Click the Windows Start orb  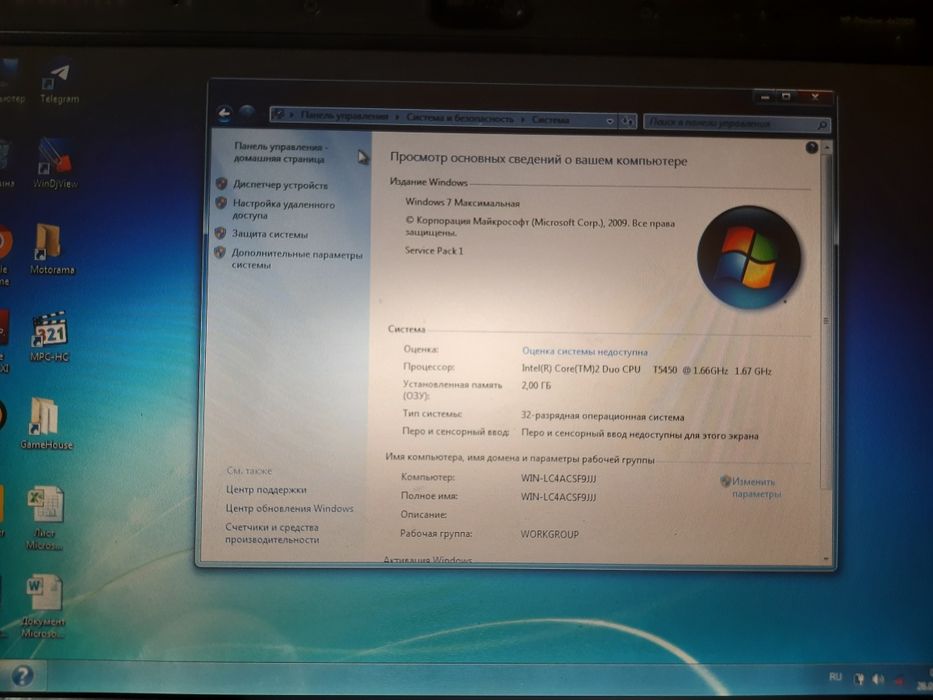point(22,675)
